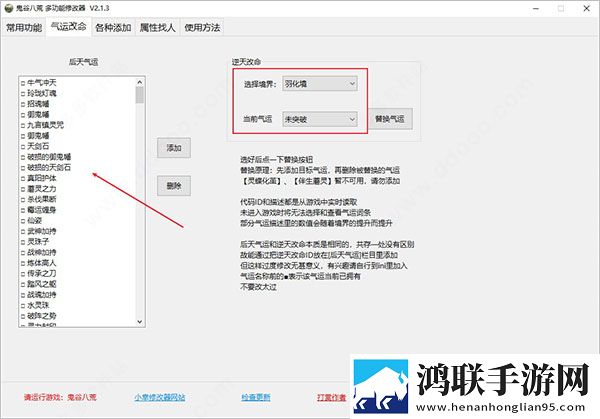This screenshot has width=600, height=419.
Task: Switch to the 常用功能 tab
Action: [x=24, y=28]
